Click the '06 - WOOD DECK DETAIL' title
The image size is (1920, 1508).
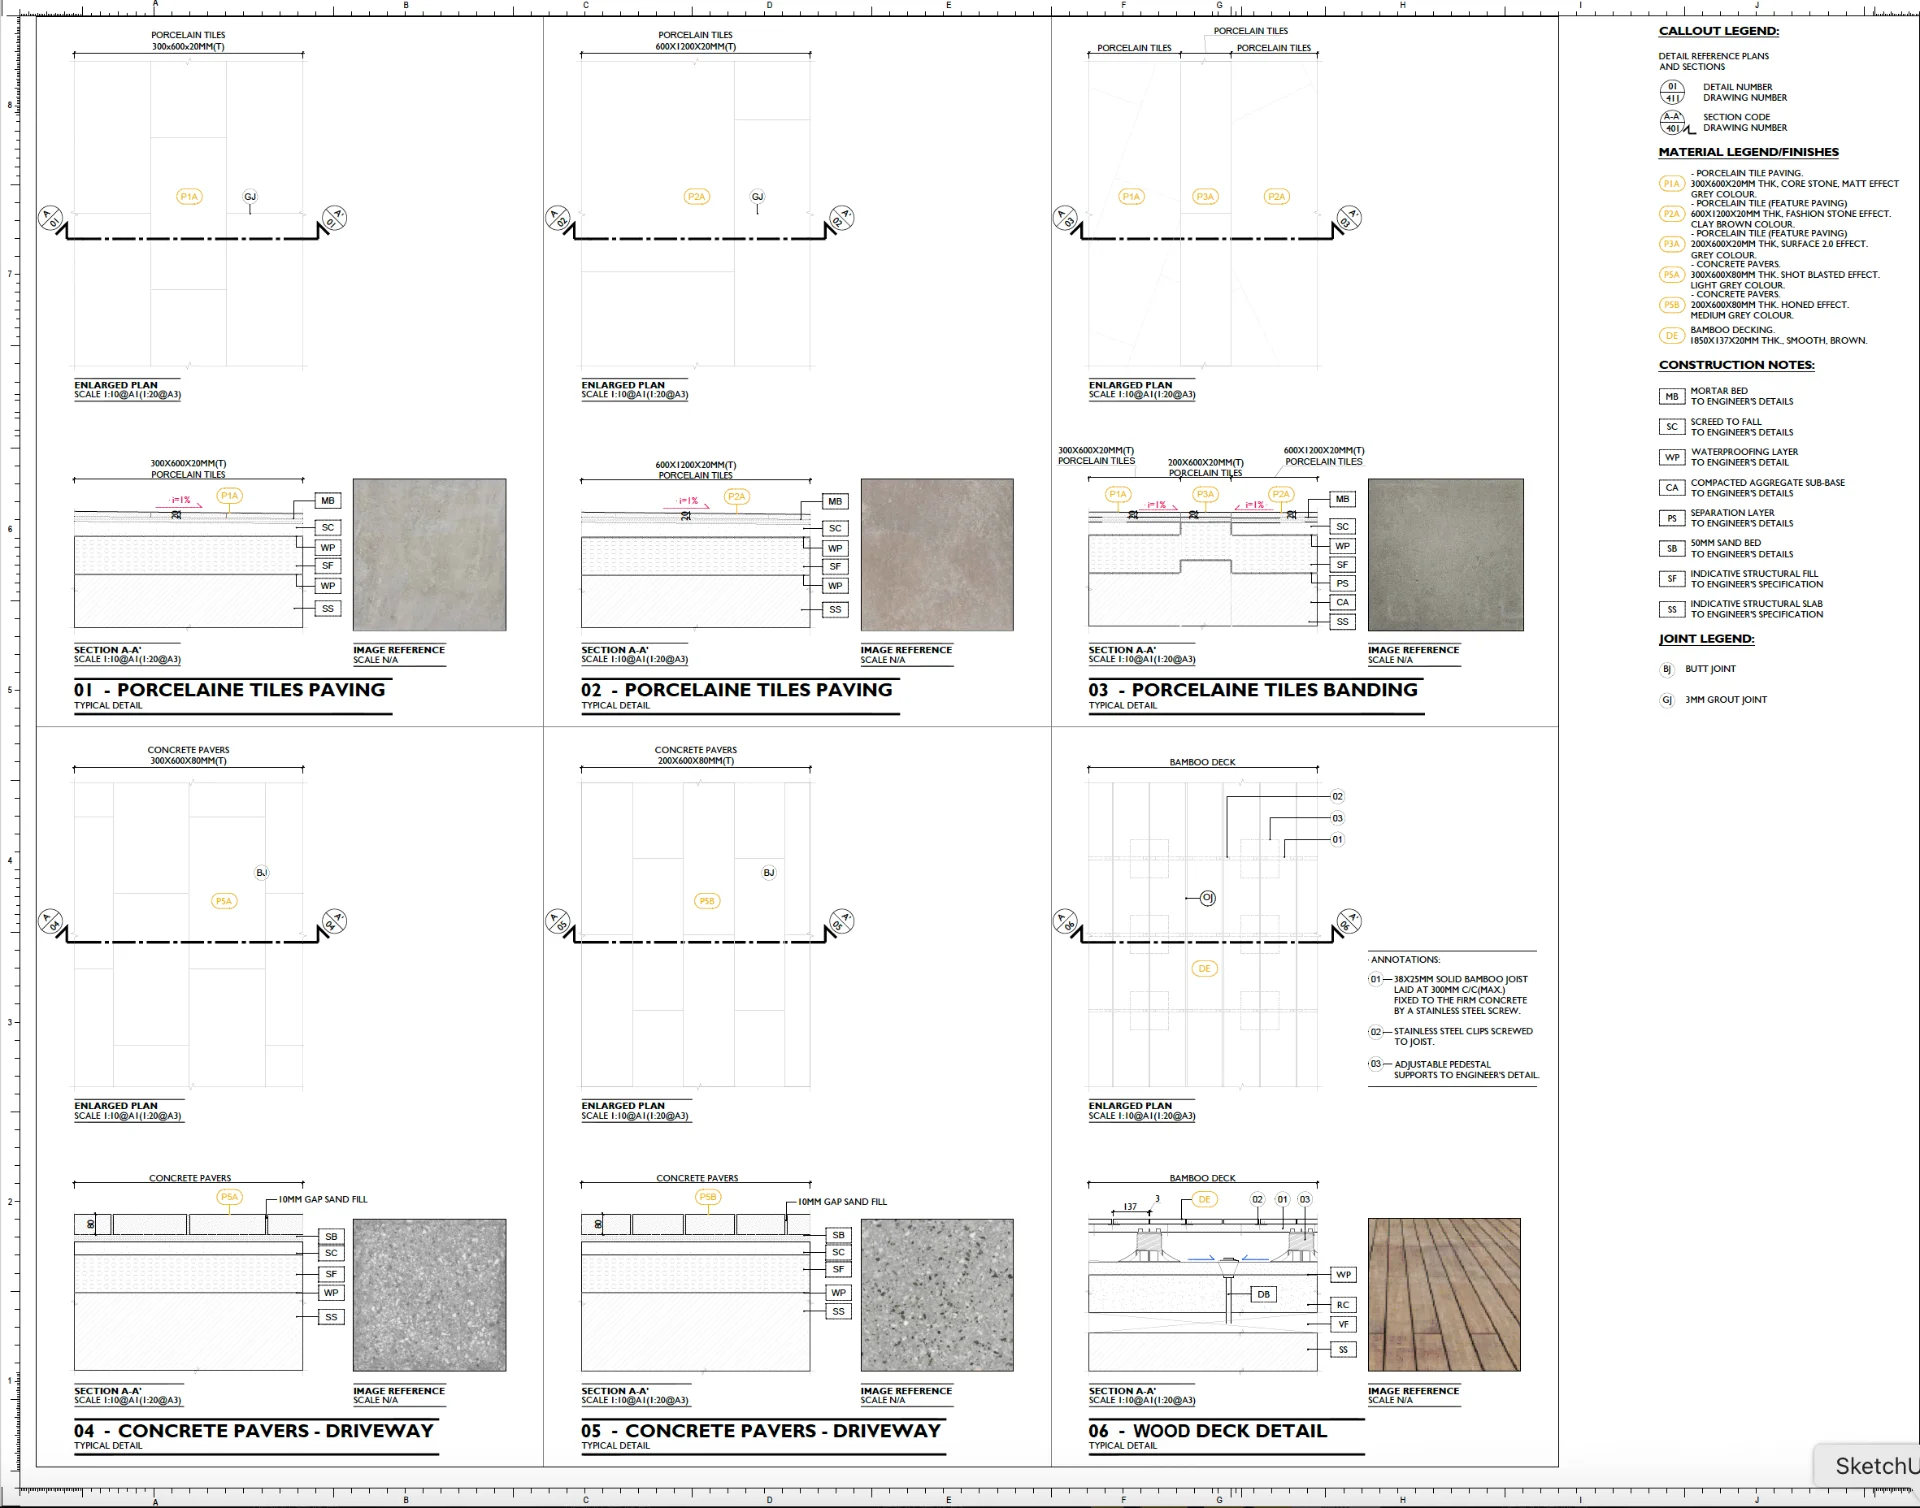tap(1208, 1431)
